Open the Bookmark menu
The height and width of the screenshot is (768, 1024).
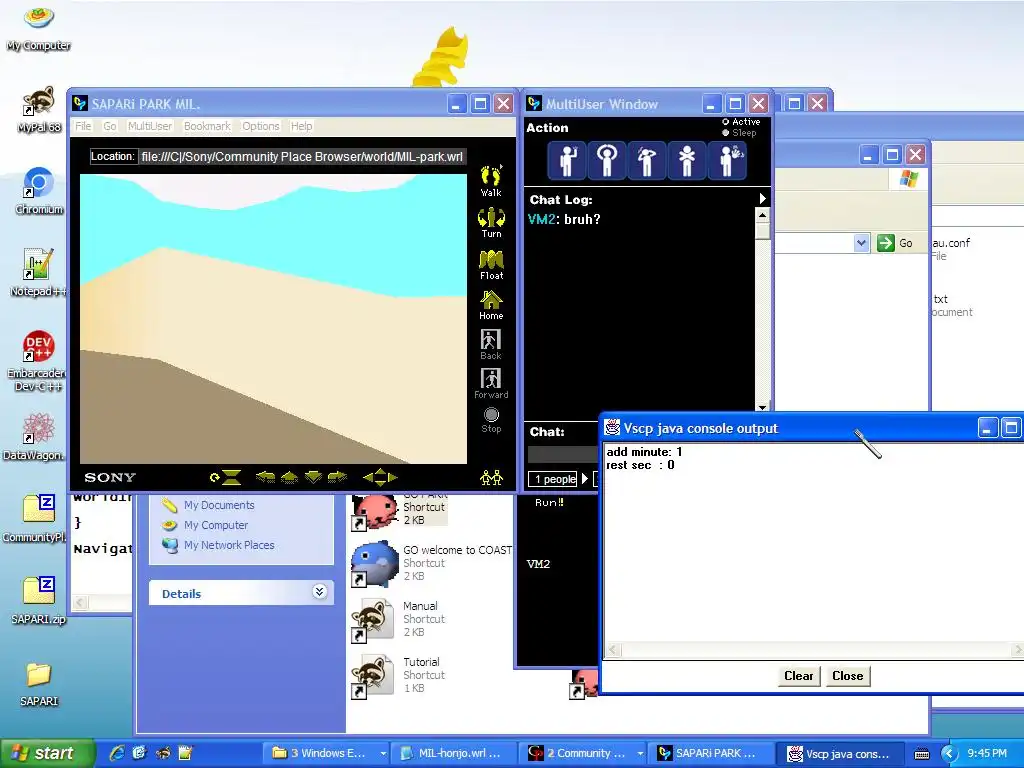[207, 126]
